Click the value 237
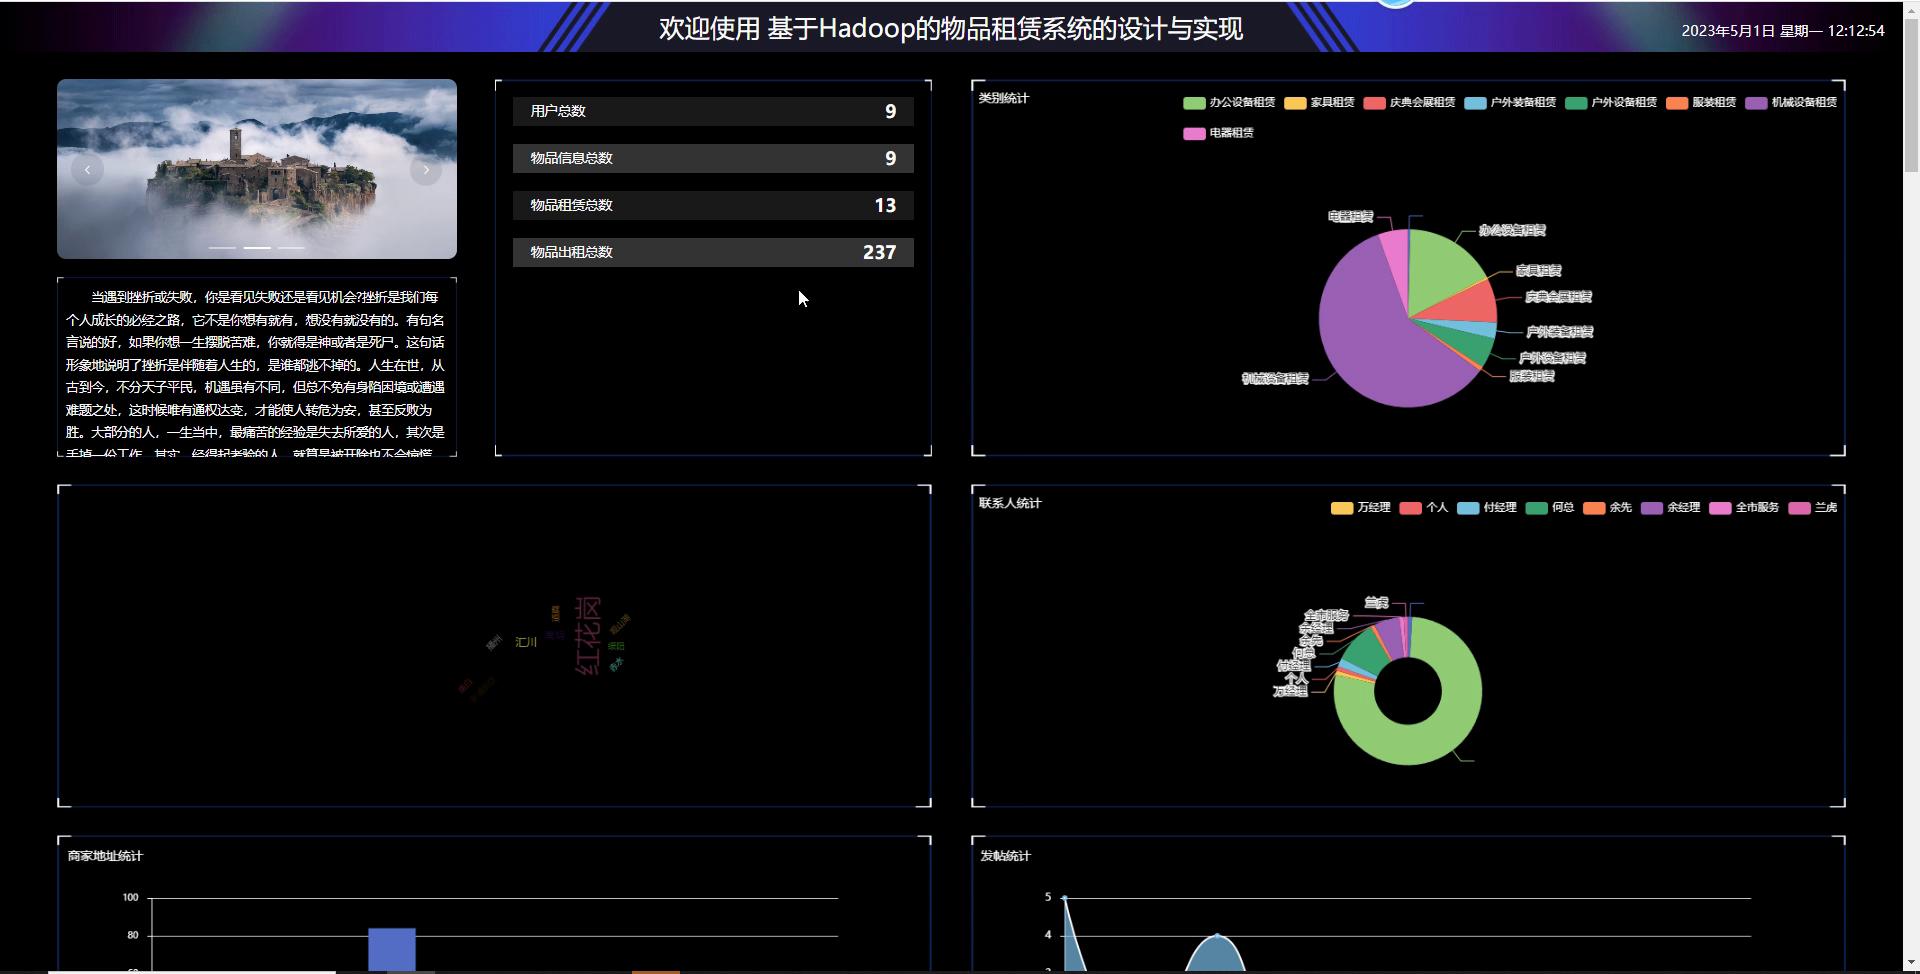 pyautogui.click(x=879, y=252)
